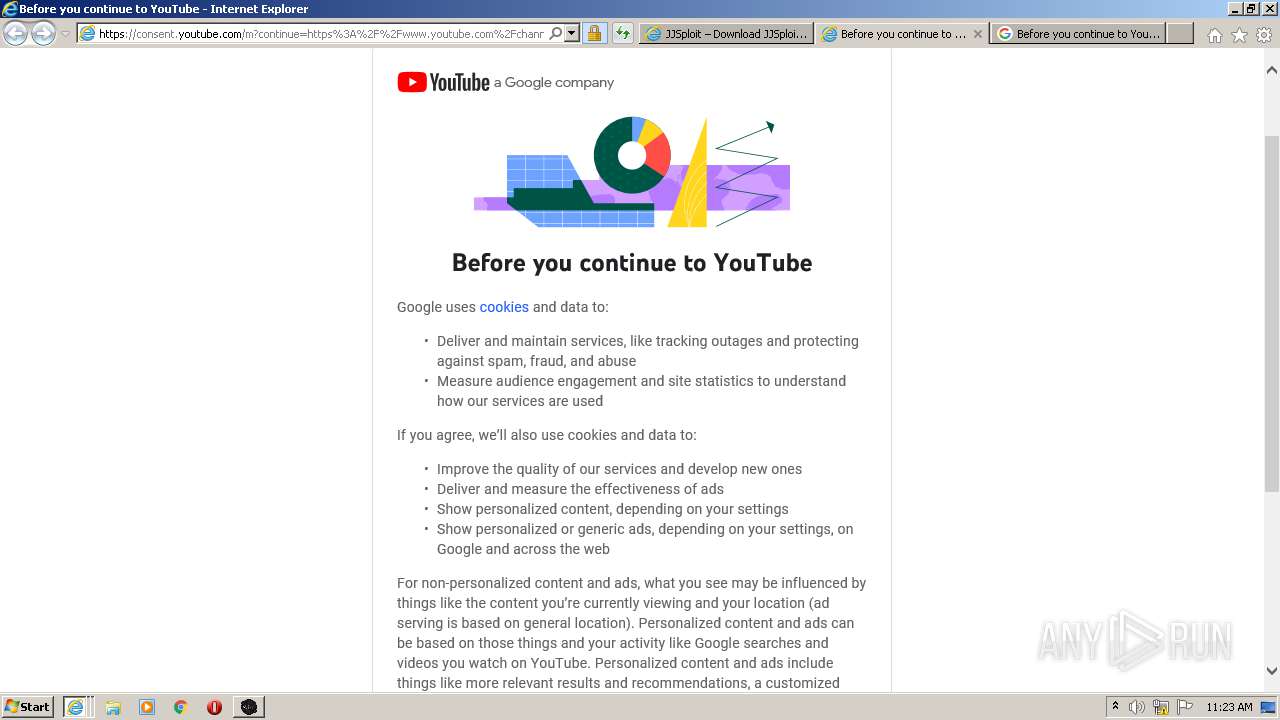The width and height of the screenshot is (1280, 720).
Task: Click the scrollbar down arrow
Action: (x=1271, y=671)
